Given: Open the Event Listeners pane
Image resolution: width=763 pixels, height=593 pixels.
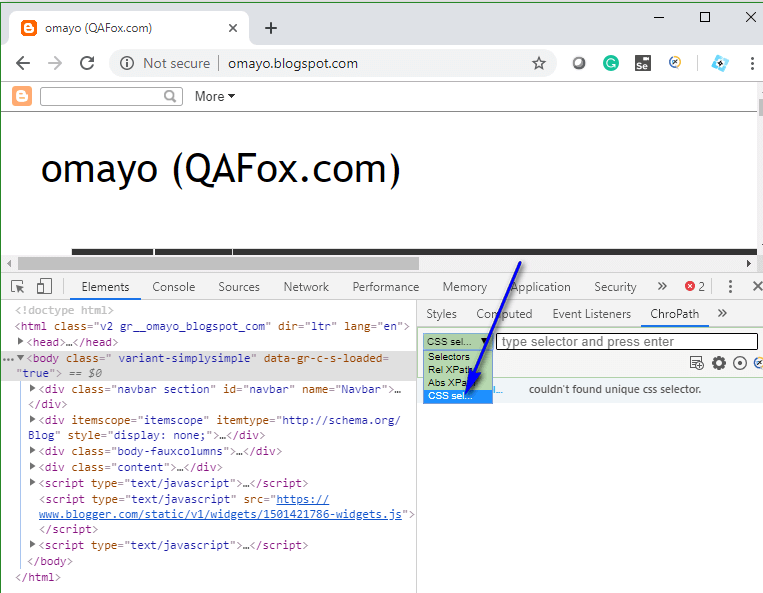Looking at the screenshot, I should (x=592, y=314).
